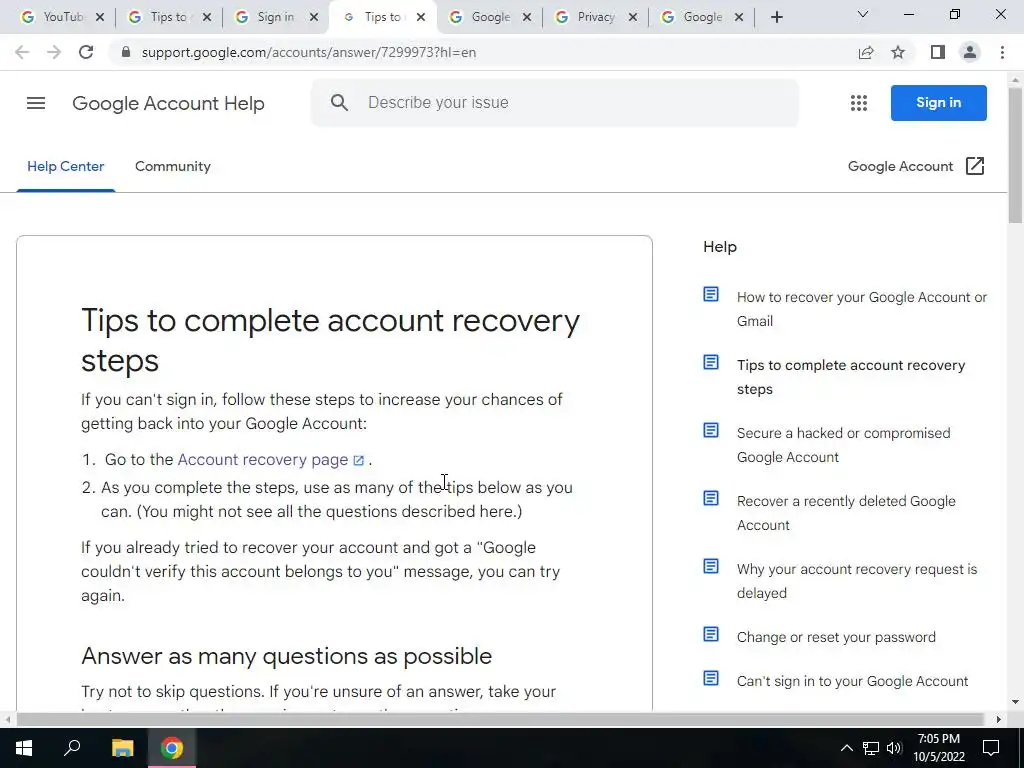Open Recover a recently deleted Google Account
1024x768 pixels.
tap(846, 513)
